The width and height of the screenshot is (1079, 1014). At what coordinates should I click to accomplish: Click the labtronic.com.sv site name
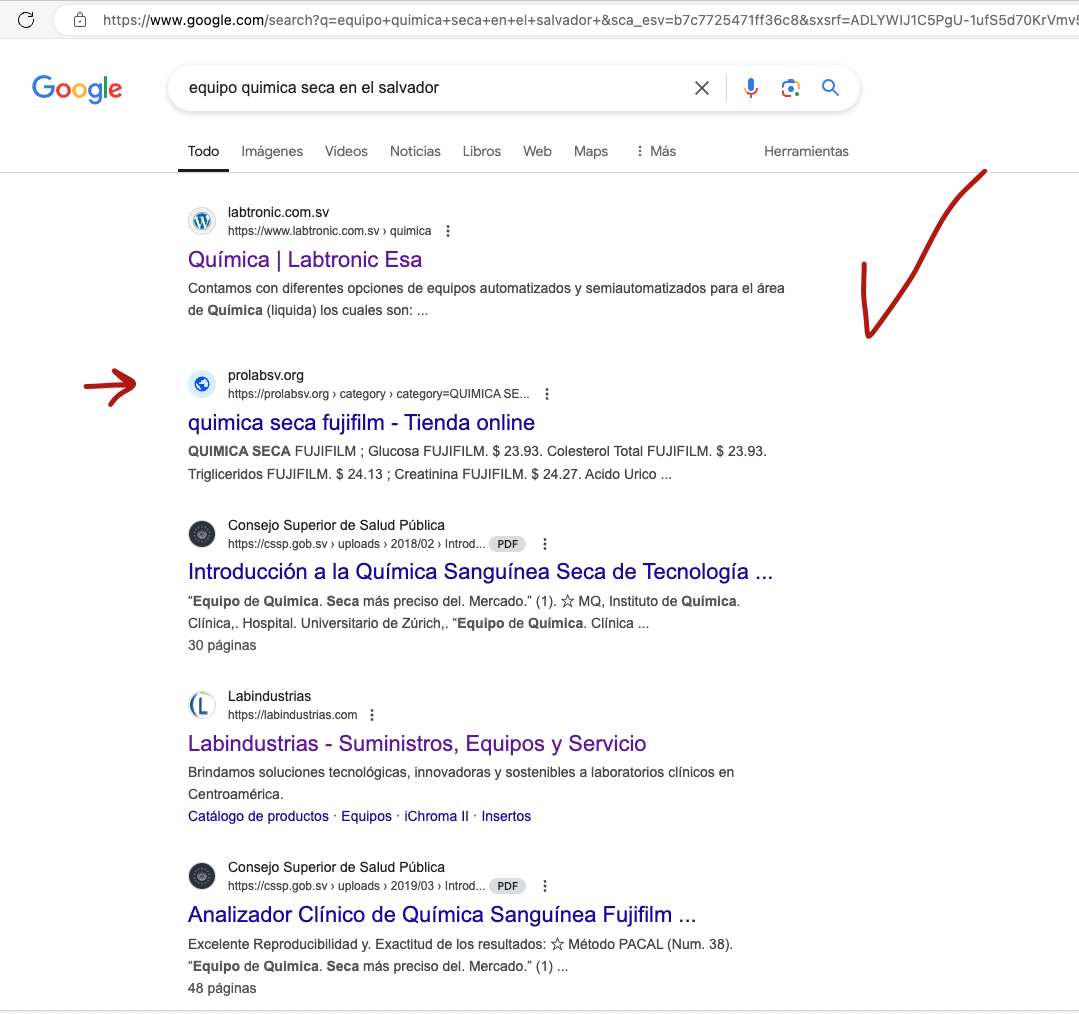tap(279, 213)
